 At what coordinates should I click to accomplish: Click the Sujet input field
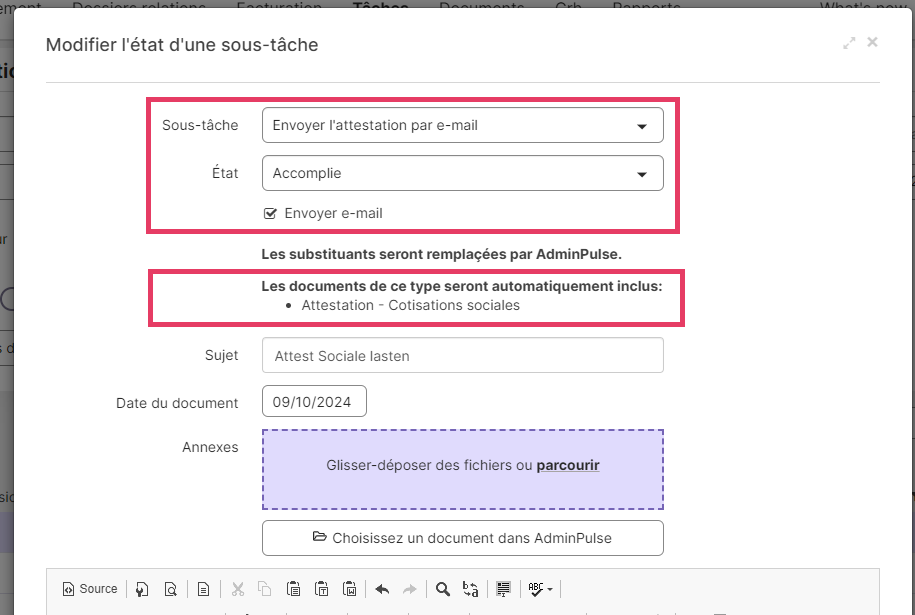tap(463, 355)
